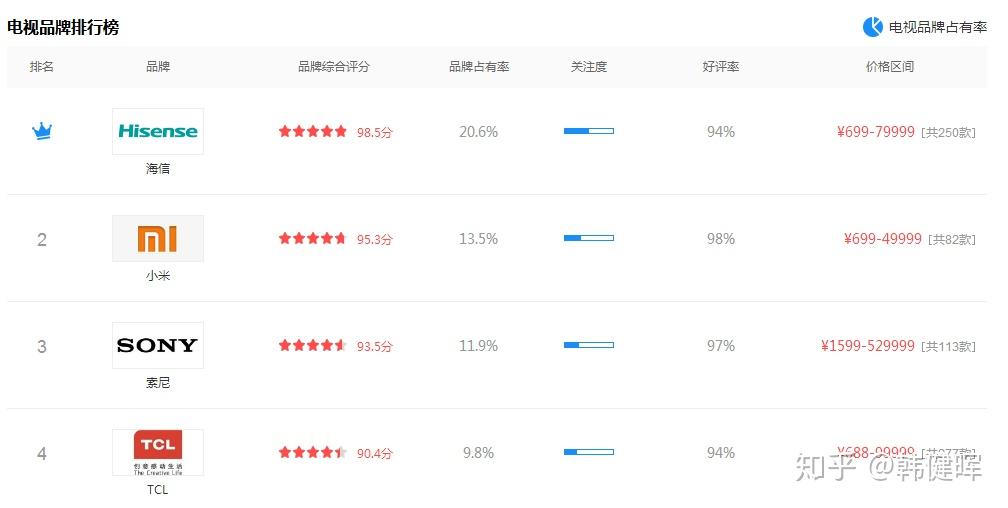Open Hisense price range ¥699-79999
Screen dimensions: 1008x508
[x=876, y=131]
